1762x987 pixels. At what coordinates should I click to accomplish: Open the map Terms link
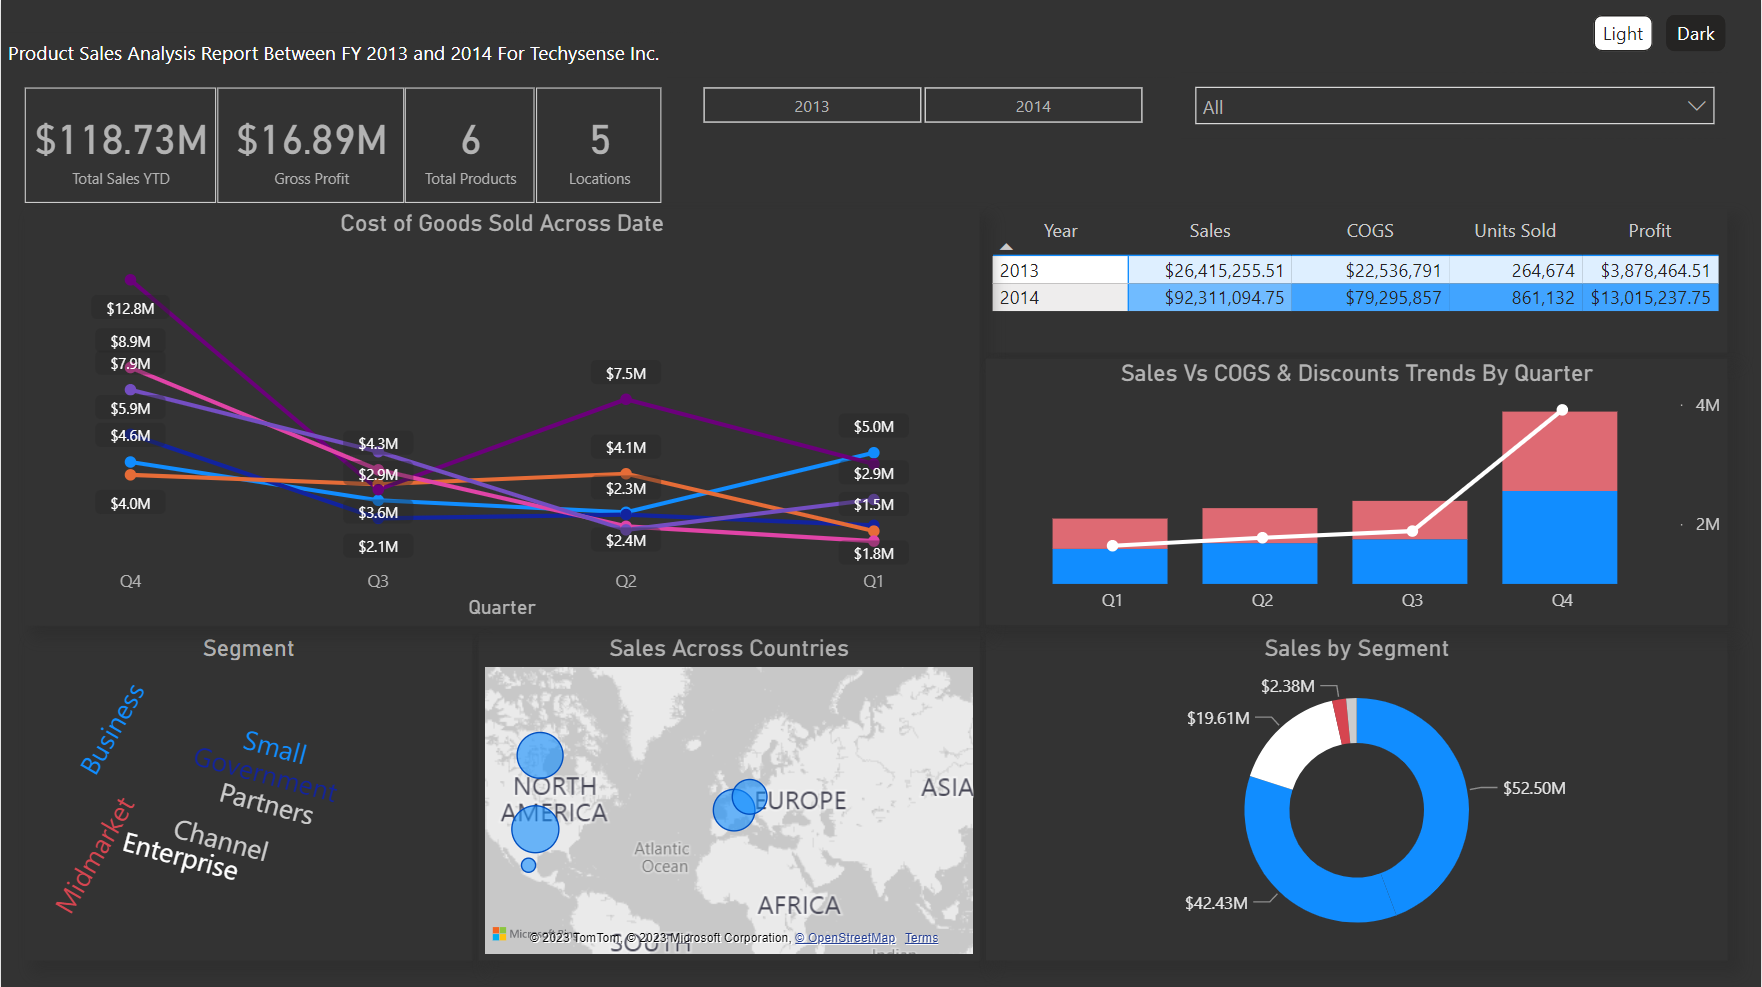pyautogui.click(x=921, y=938)
